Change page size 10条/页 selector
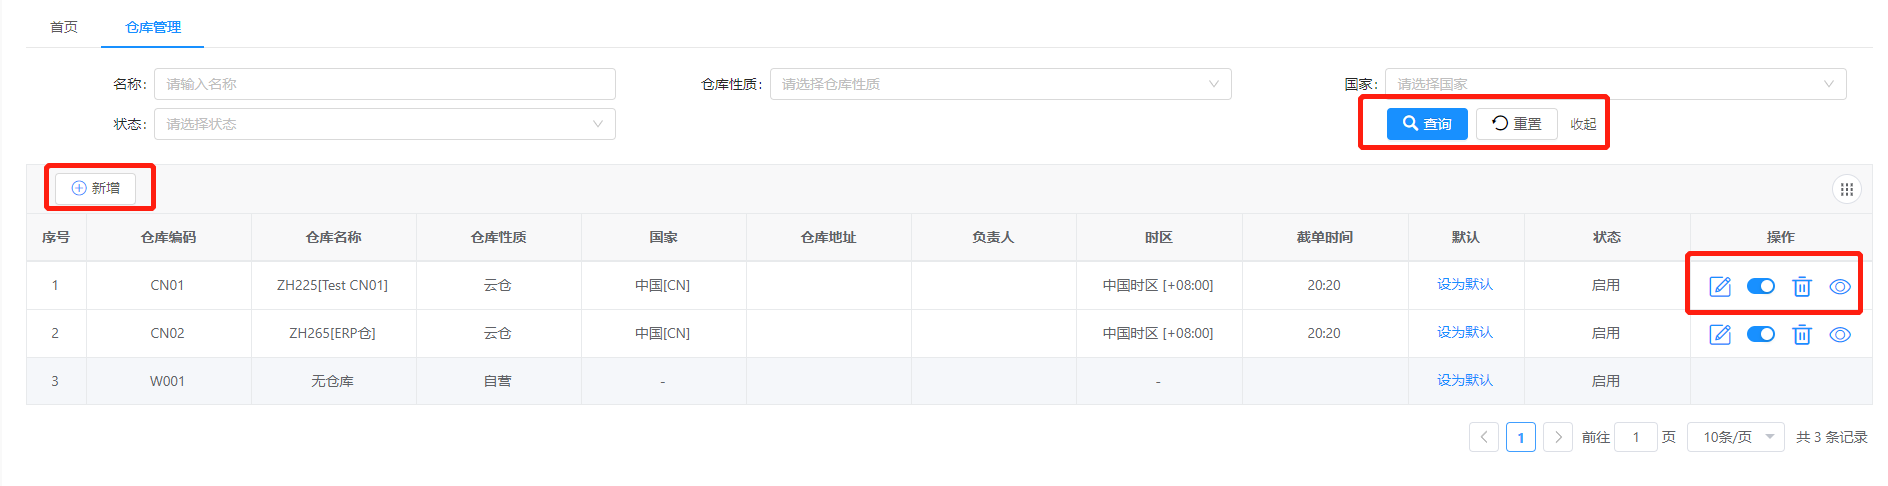This screenshot has width=1888, height=486. point(1735,437)
